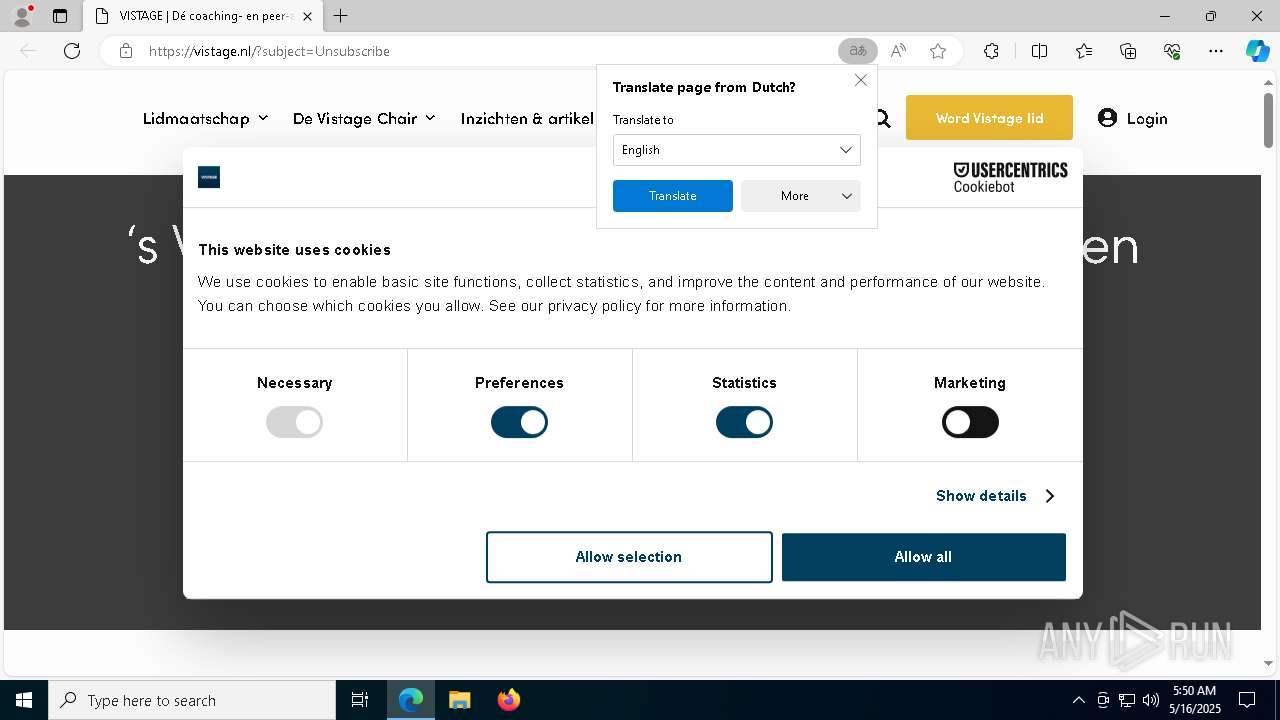This screenshot has width=1280, height=720.
Task: Turn off Preferences cookies toggle
Action: 519,422
